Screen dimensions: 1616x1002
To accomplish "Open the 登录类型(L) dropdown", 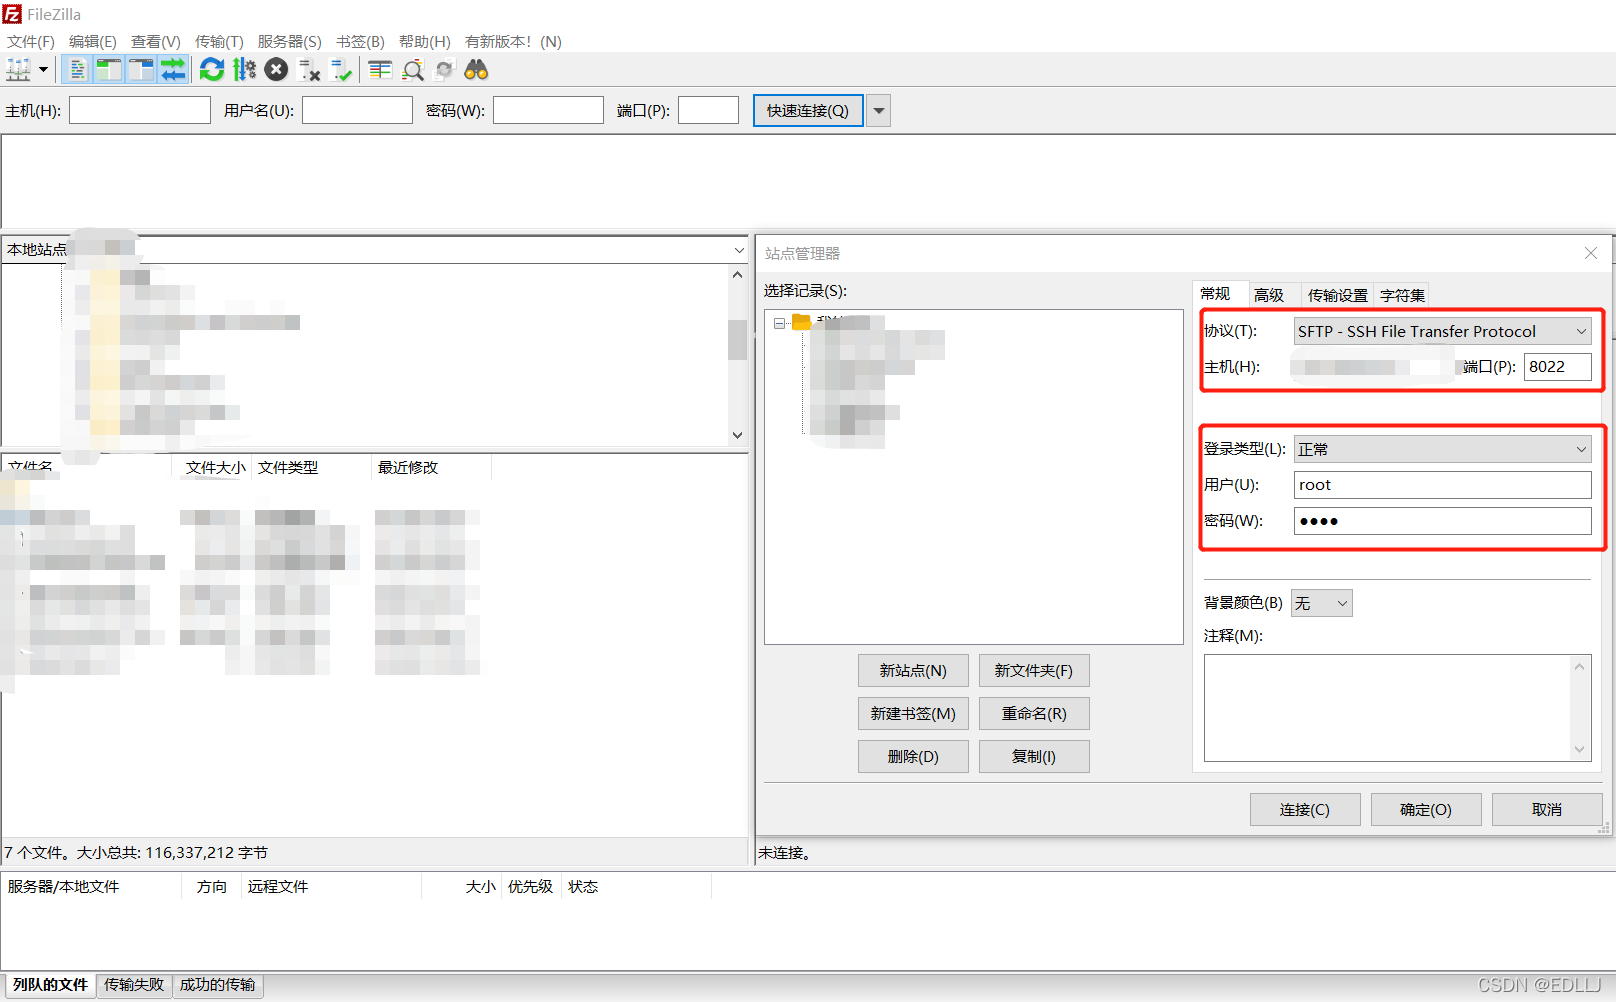I will click(x=1442, y=449).
